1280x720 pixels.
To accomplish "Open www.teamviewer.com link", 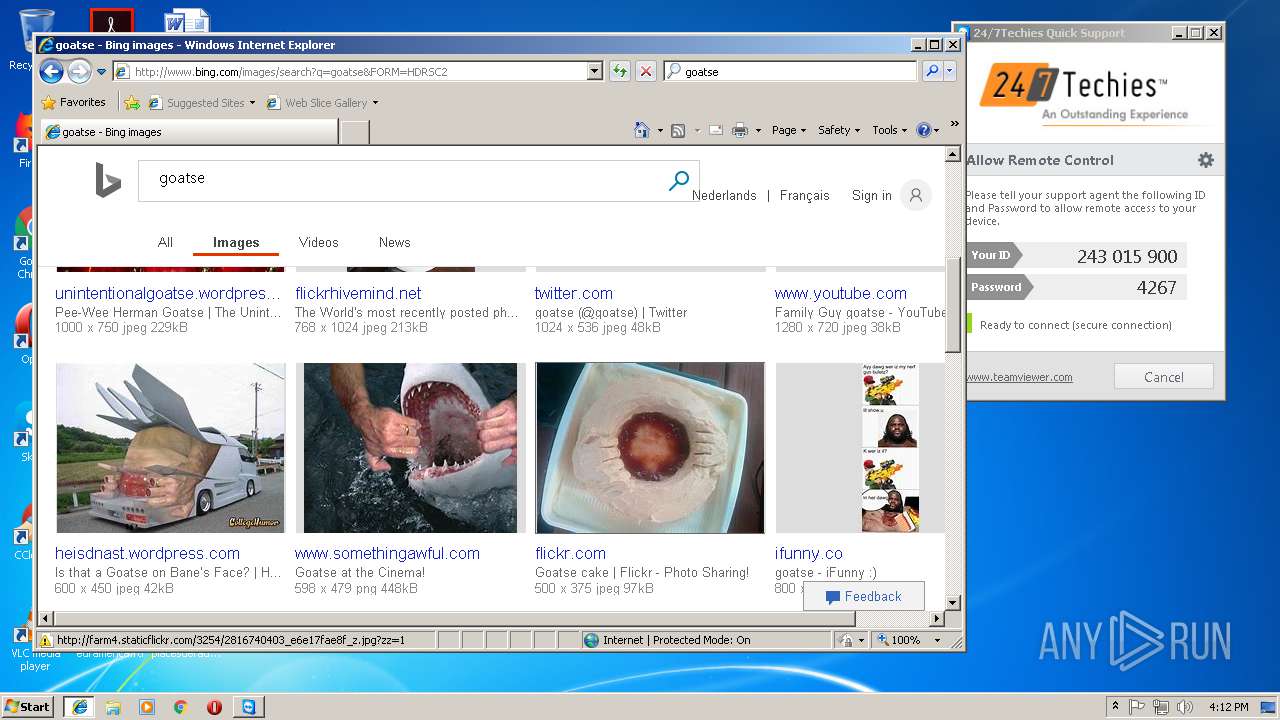I will tap(1019, 377).
